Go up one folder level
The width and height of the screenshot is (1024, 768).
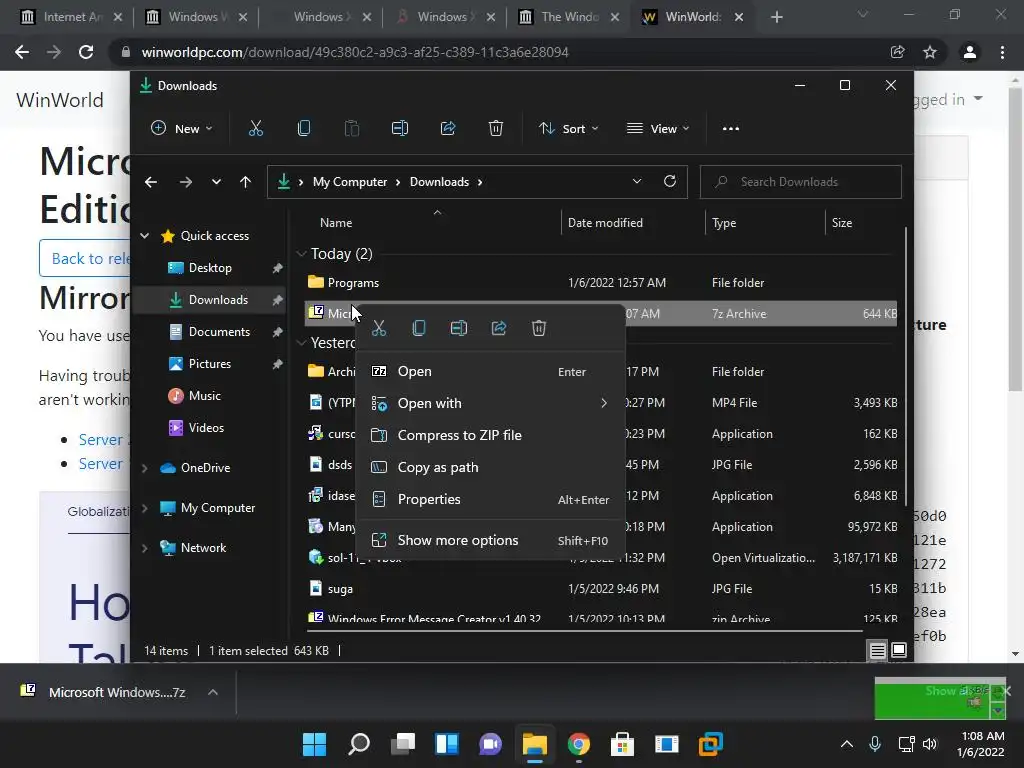pos(245,182)
